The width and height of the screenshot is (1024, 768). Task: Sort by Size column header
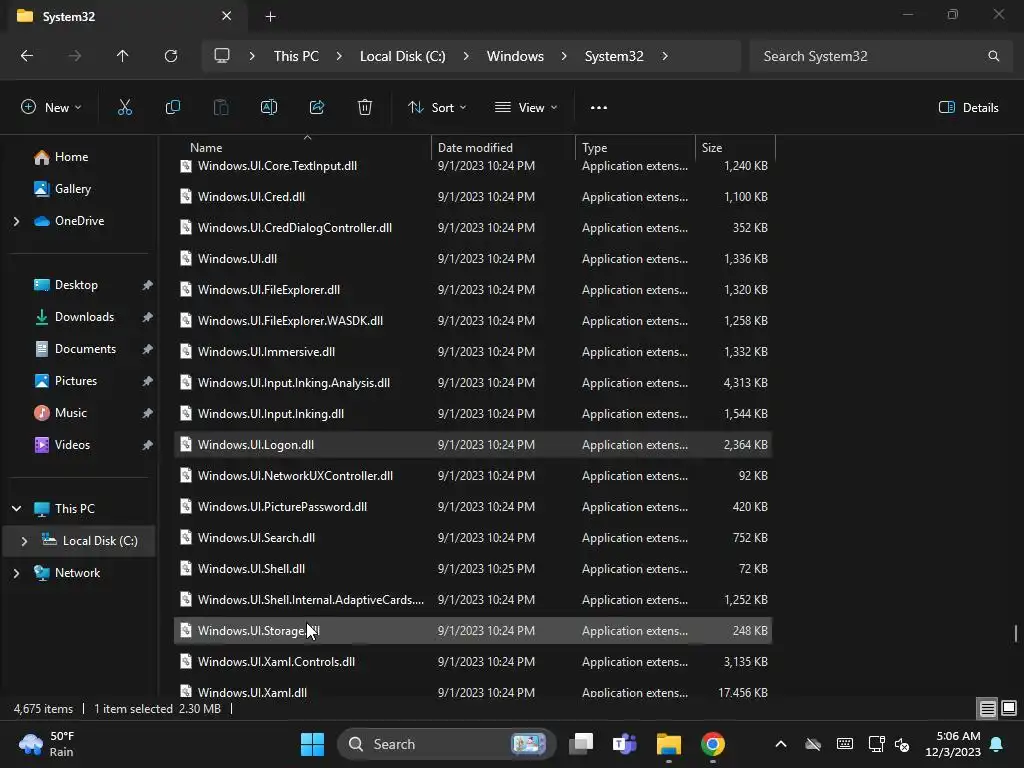pyautogui.click(x=735, y=148)
